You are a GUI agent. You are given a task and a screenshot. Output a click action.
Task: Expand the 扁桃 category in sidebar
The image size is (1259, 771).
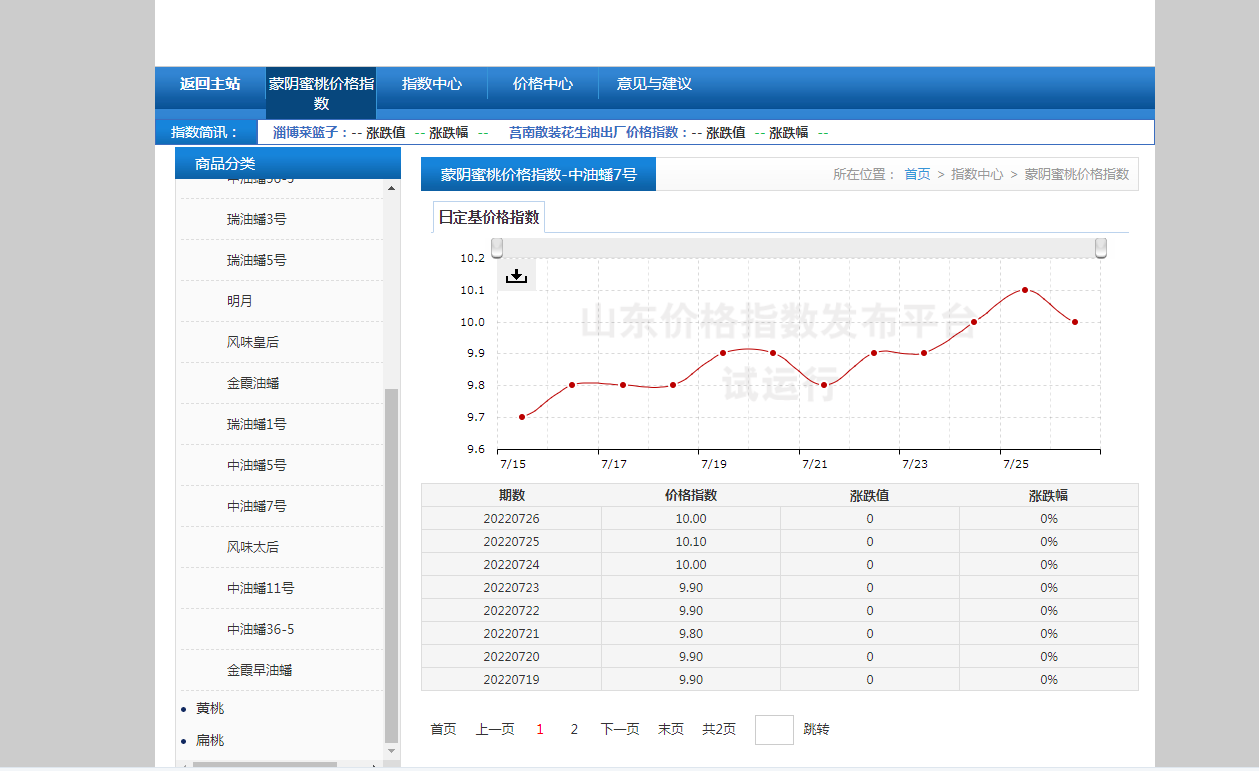[x=210, y=740]
